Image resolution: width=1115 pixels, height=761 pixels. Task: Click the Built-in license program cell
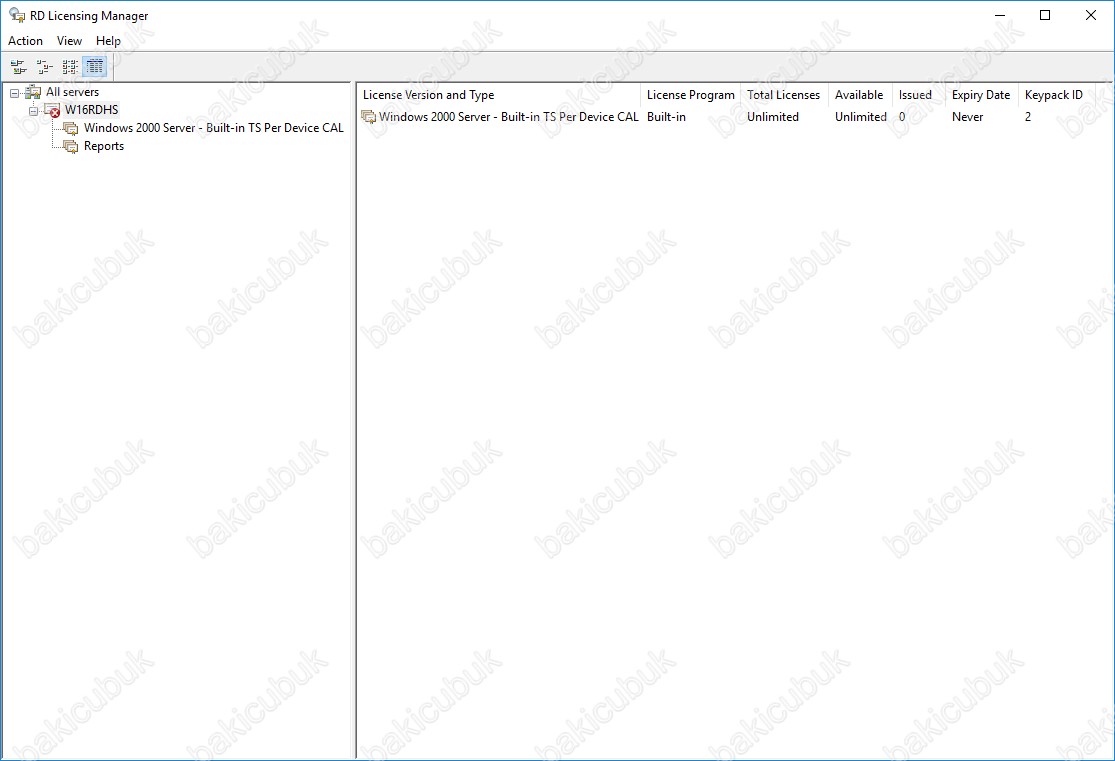coord(666,117)
